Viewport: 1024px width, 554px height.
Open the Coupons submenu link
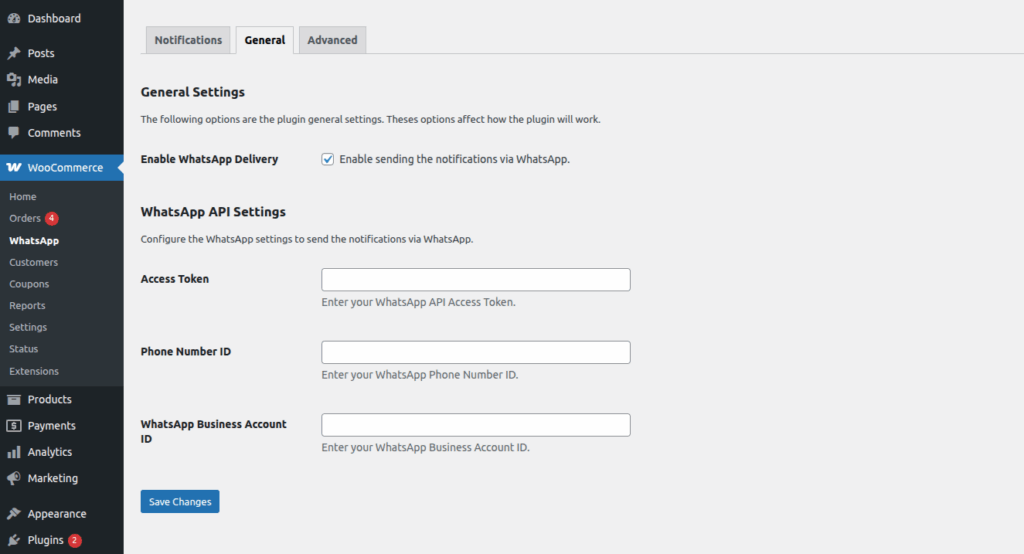pyautogui.click(x=29, y=284)
